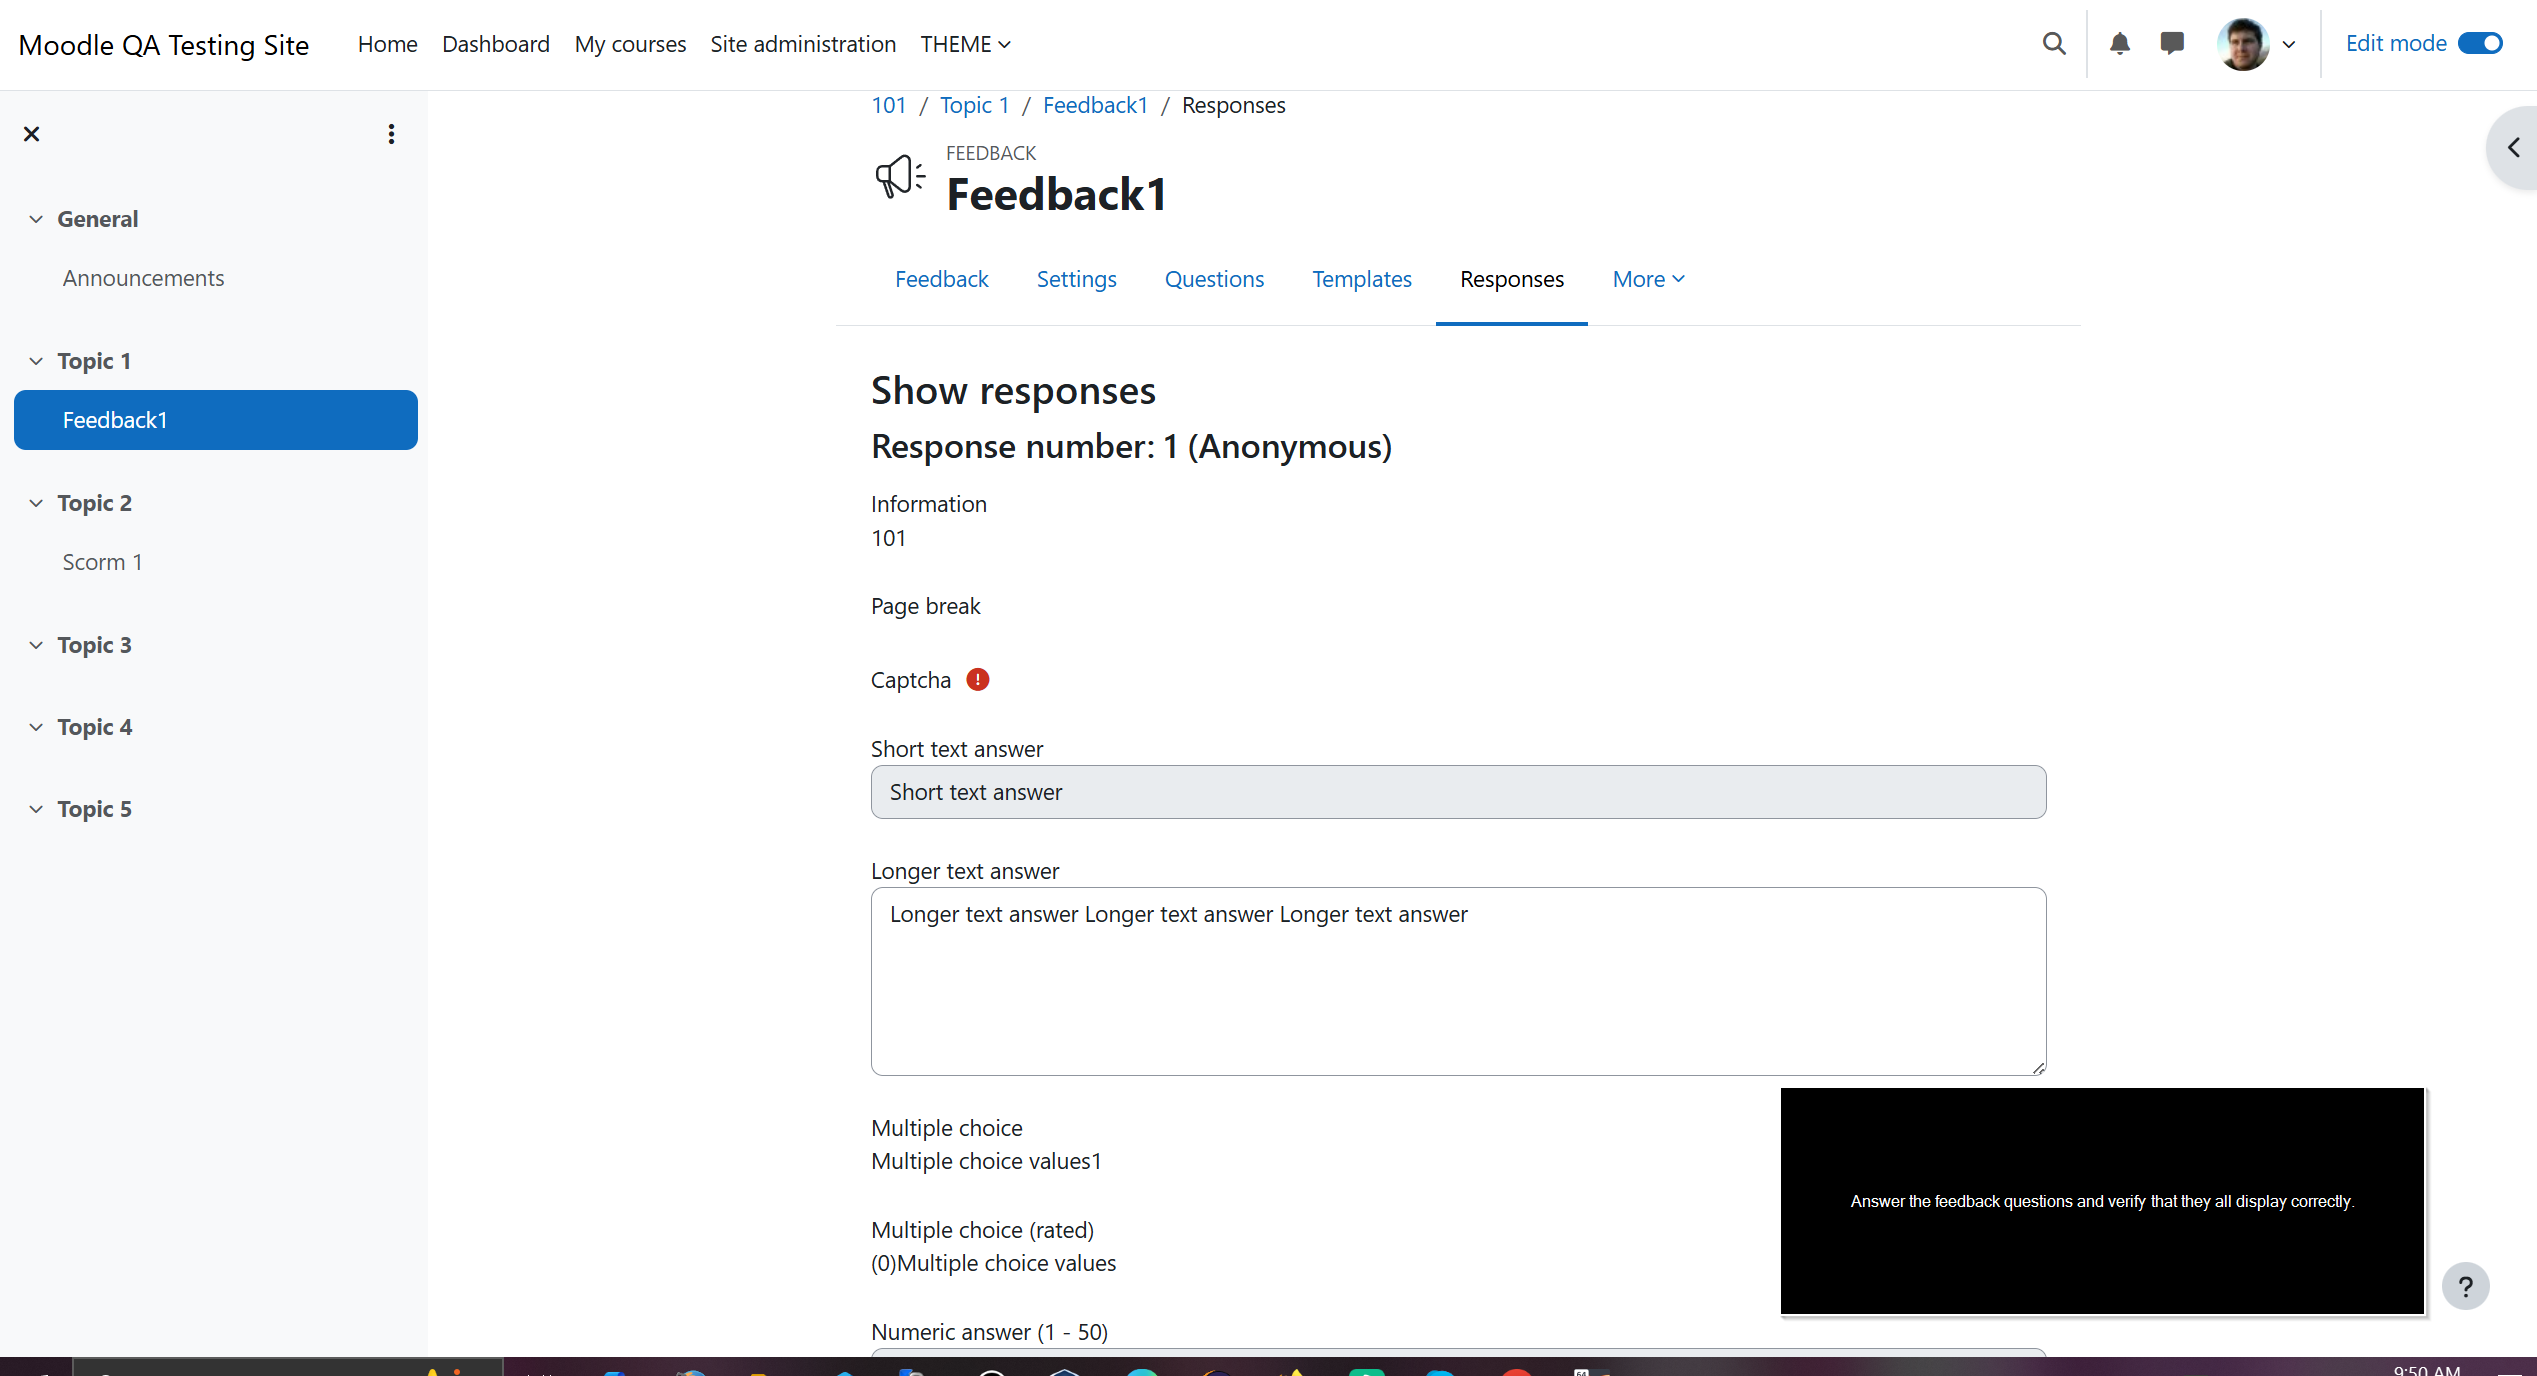Switch to the Questions tab
The width and height of the screenshot is (2537, 1376).
coord(1214,279)
